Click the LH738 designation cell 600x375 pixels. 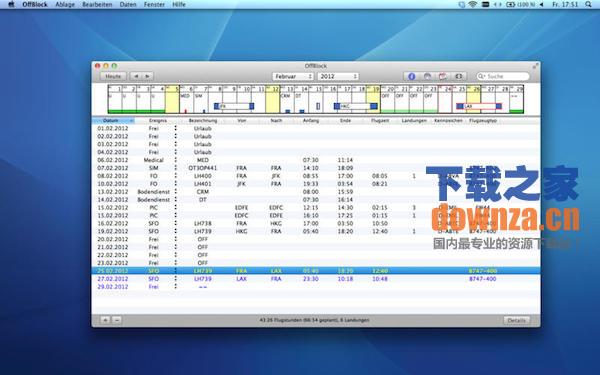[x=203, y=223]
